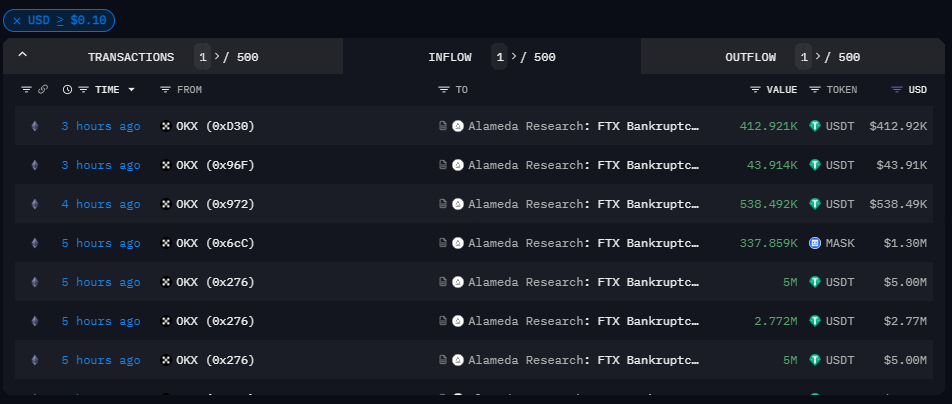Image resolution: width=952 pixels, height=404 pixels.
Task: Open the filter icon beside the TOKEN column
Action: (816, 90)
